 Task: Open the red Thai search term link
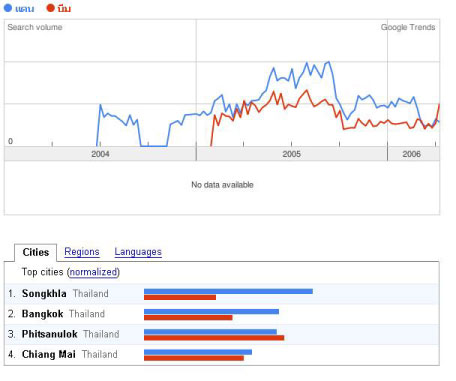pyautogui.click(x=64, y=8)
